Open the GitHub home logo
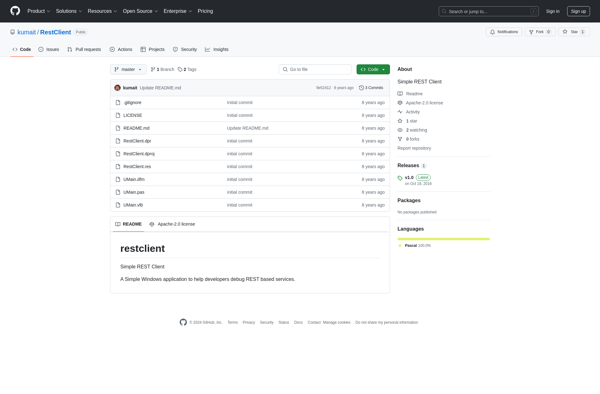The image size is (600, 394). pyautogui.click(x=15, y=11)
